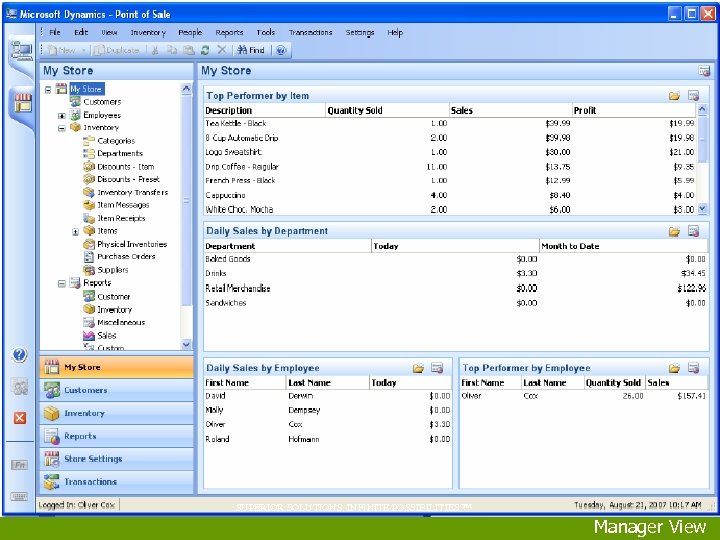Collapse the Inventory tree node

[62, 128]
